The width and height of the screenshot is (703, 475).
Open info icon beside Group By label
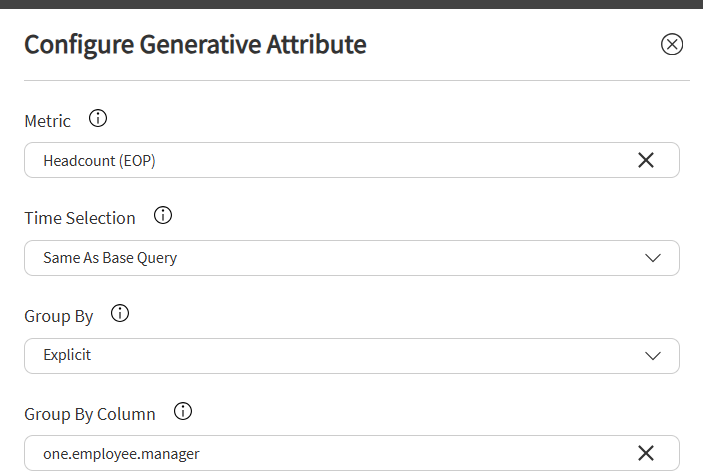tap(120, 313)
